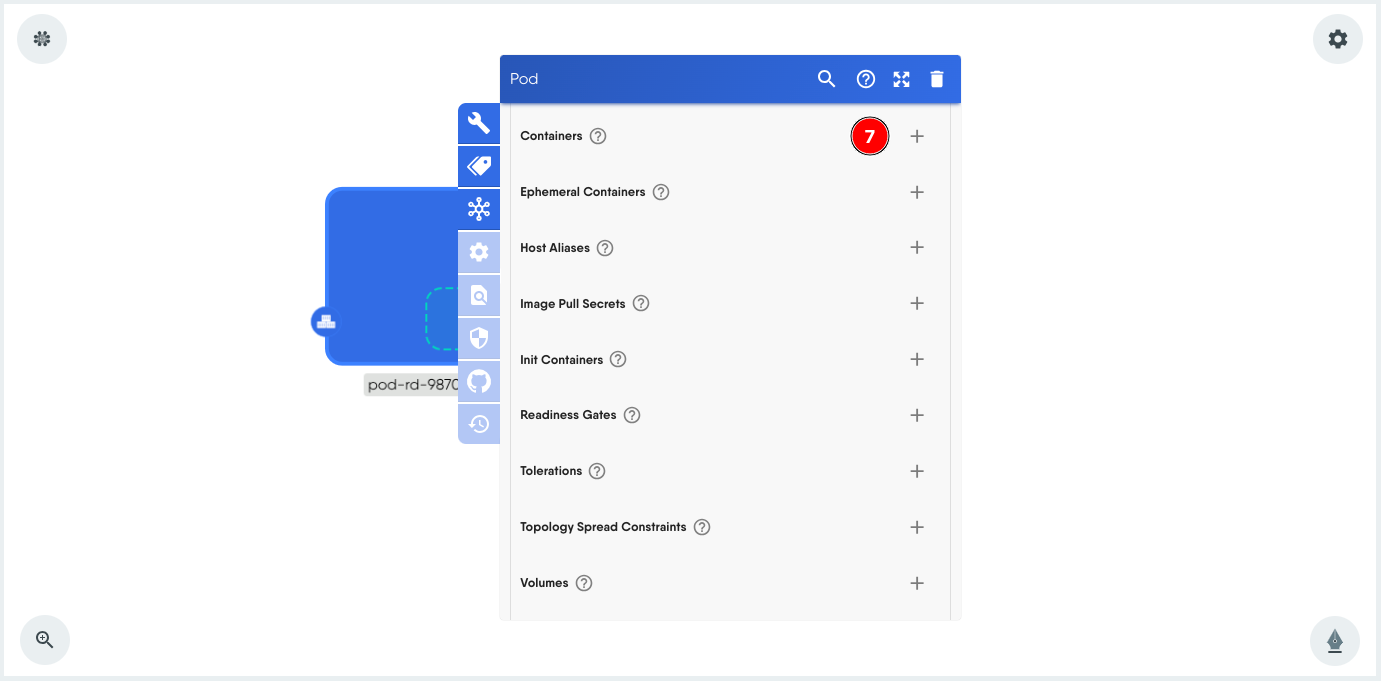
Task: Expand Pod panel to fullscreen
Action: [901, 79]
